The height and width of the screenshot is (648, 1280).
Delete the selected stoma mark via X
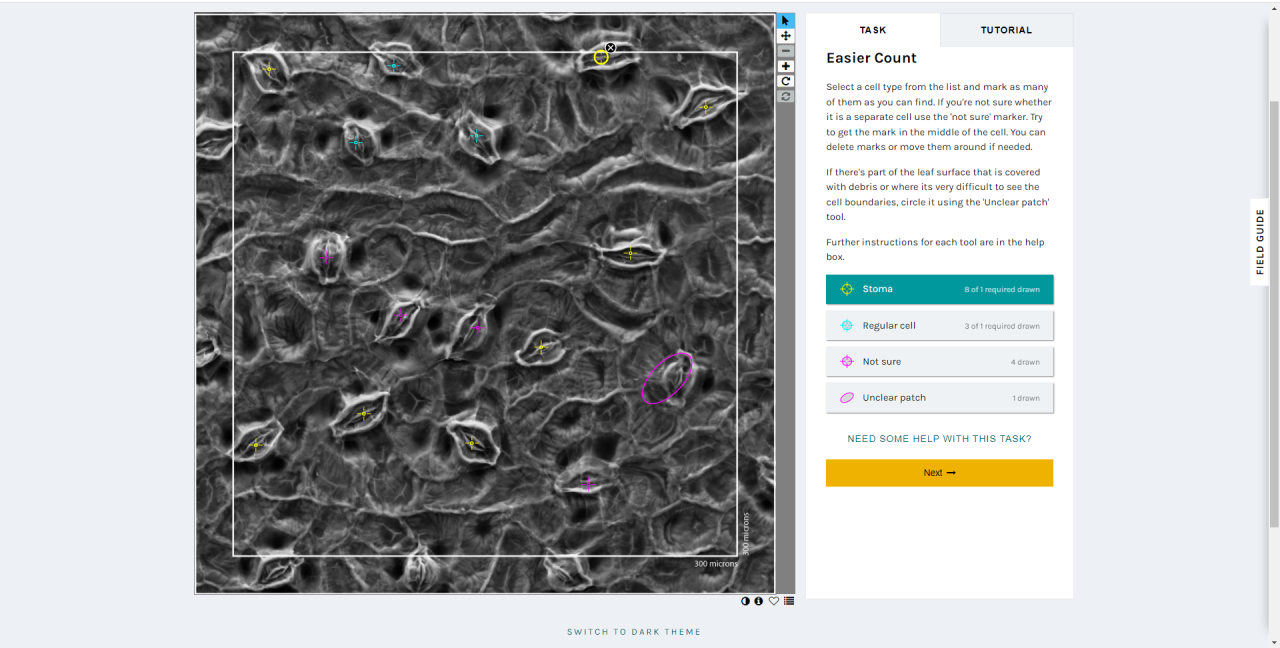[611, 47]
